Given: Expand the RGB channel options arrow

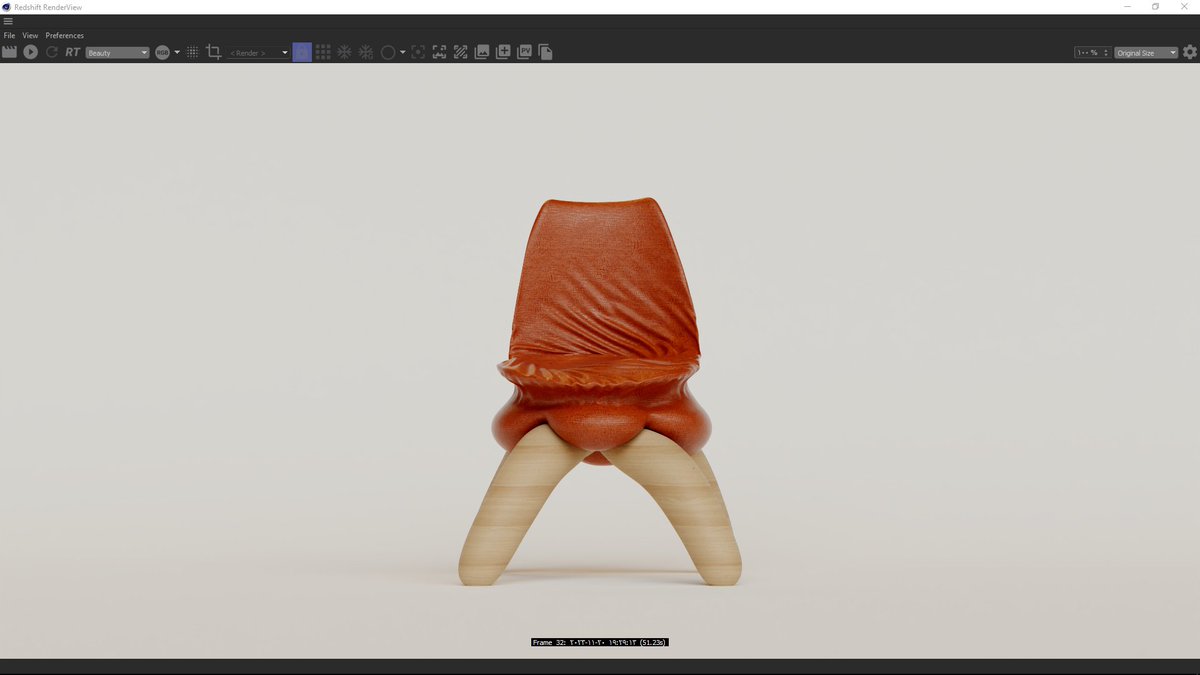Looking at the screenshot, I should tap(177, 52).
